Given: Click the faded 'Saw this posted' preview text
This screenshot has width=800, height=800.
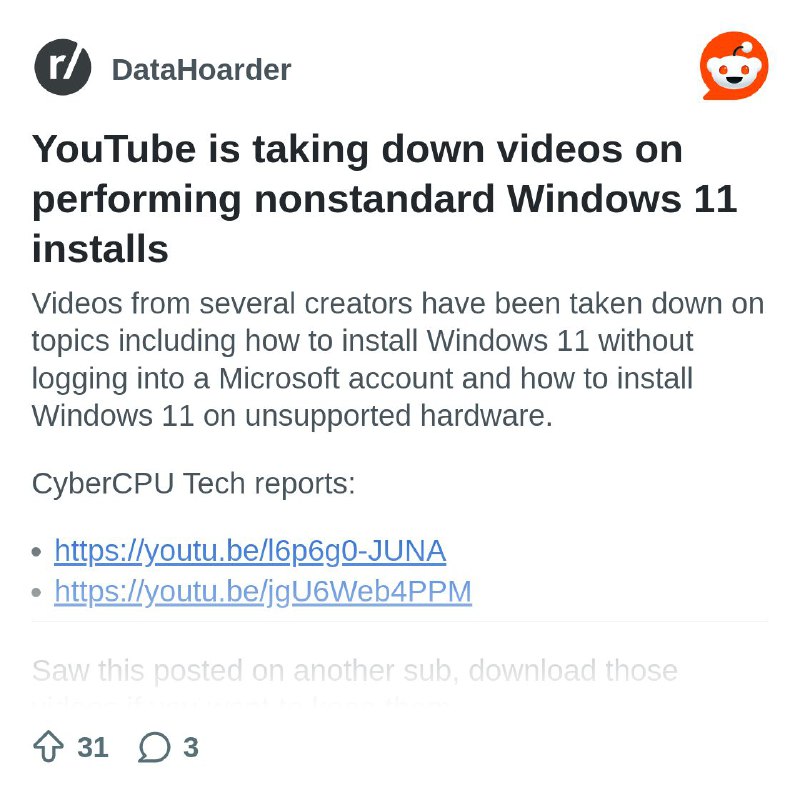Looking at the screenshot, I should click(x=355, y=671).
